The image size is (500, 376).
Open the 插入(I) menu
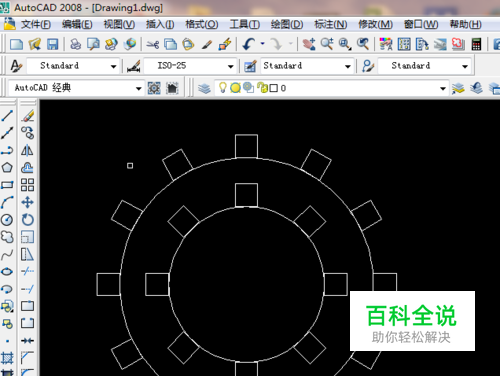160,24
